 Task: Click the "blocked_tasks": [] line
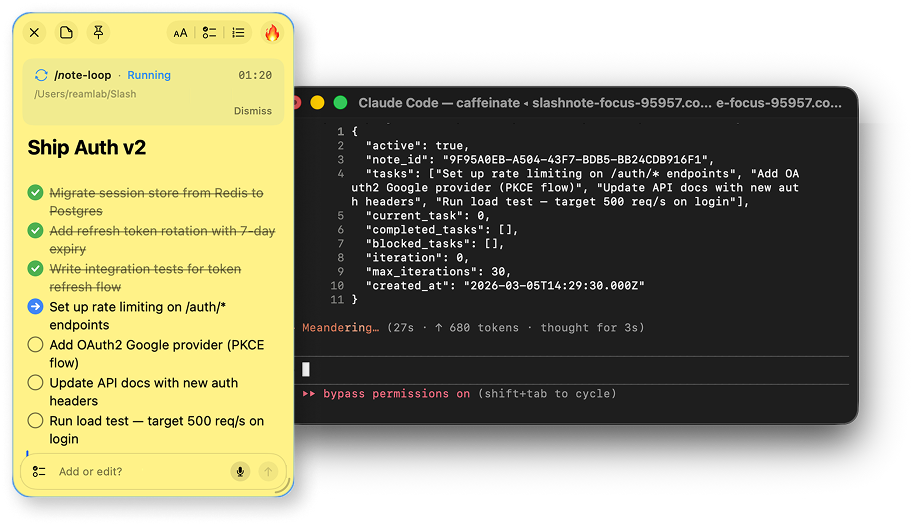pos(435,243)
